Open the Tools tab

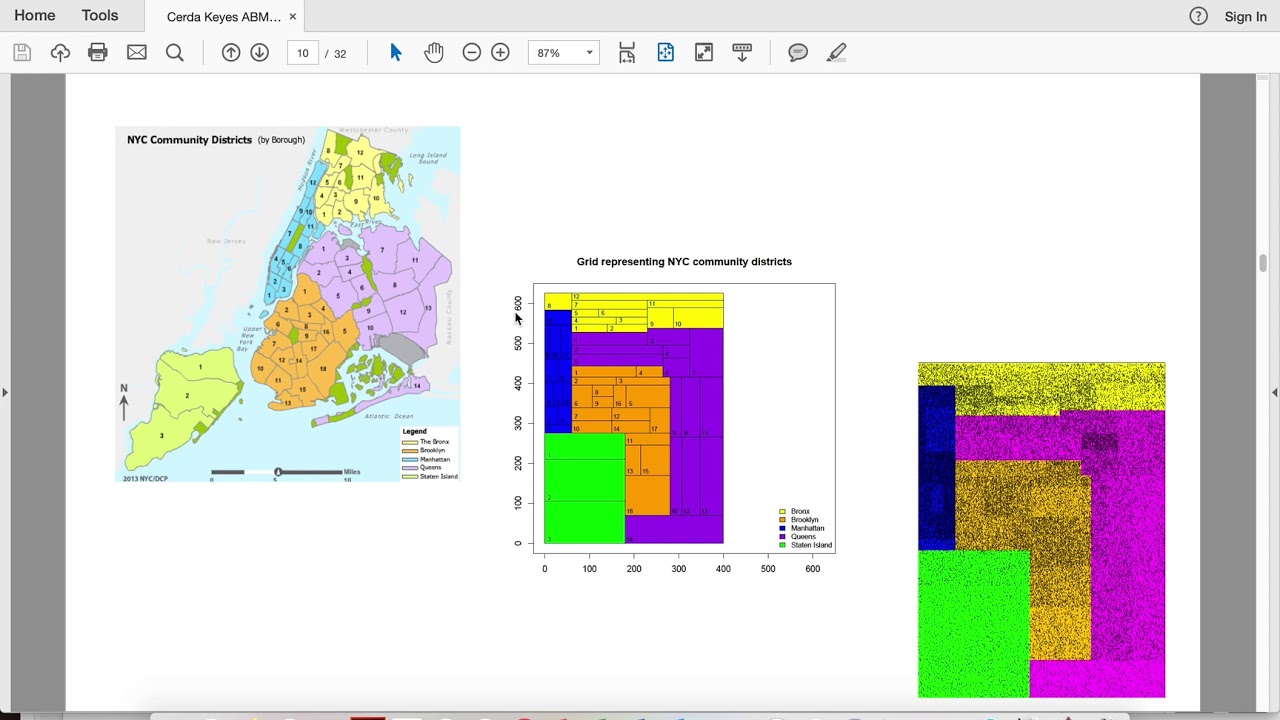click(x=100, y=16)
